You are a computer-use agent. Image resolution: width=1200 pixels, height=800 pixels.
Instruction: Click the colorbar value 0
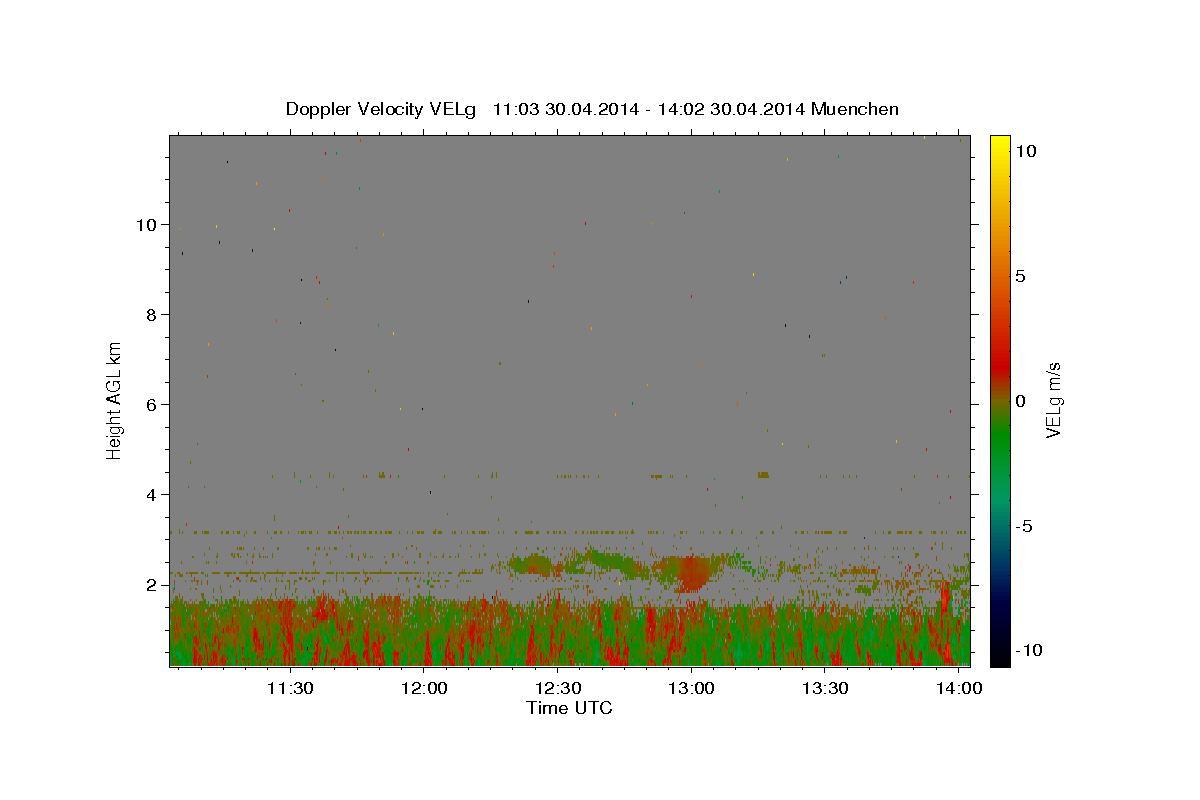[x=1020, y=401]
